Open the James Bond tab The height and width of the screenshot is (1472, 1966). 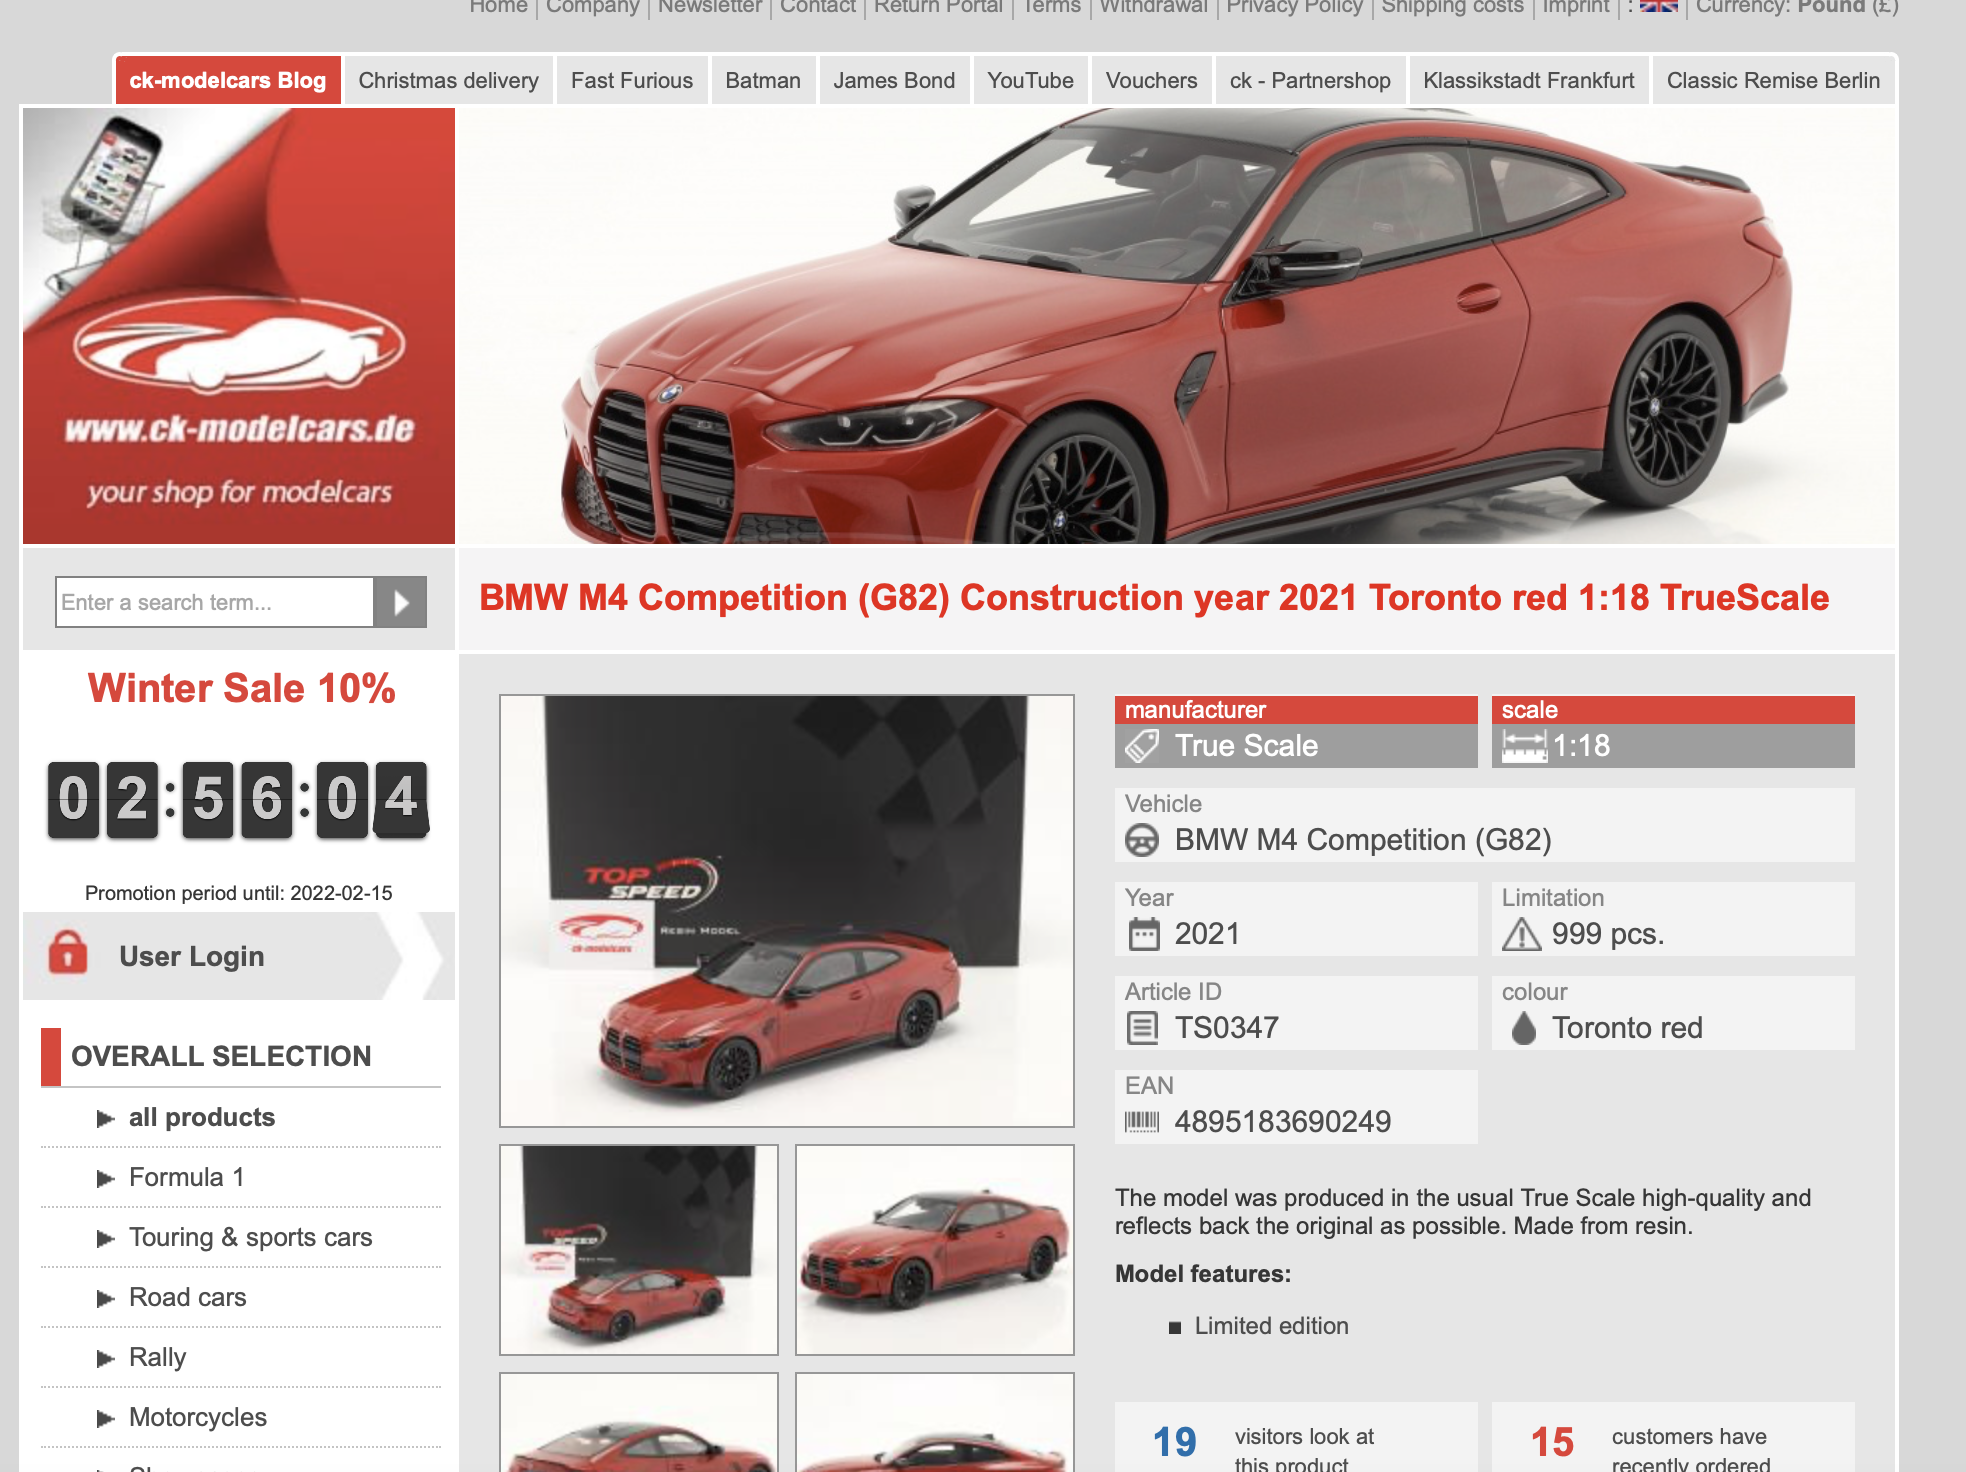(894, 80)
